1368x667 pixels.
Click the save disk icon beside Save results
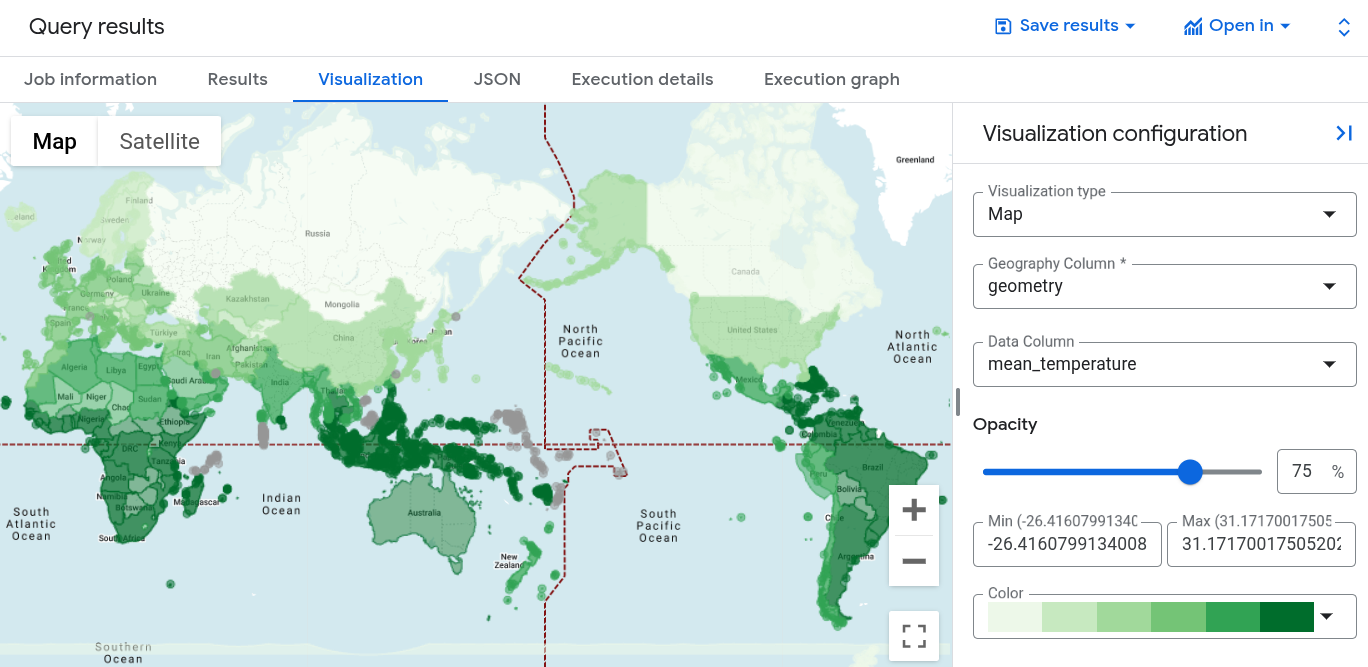click(x=1002, y=25)
